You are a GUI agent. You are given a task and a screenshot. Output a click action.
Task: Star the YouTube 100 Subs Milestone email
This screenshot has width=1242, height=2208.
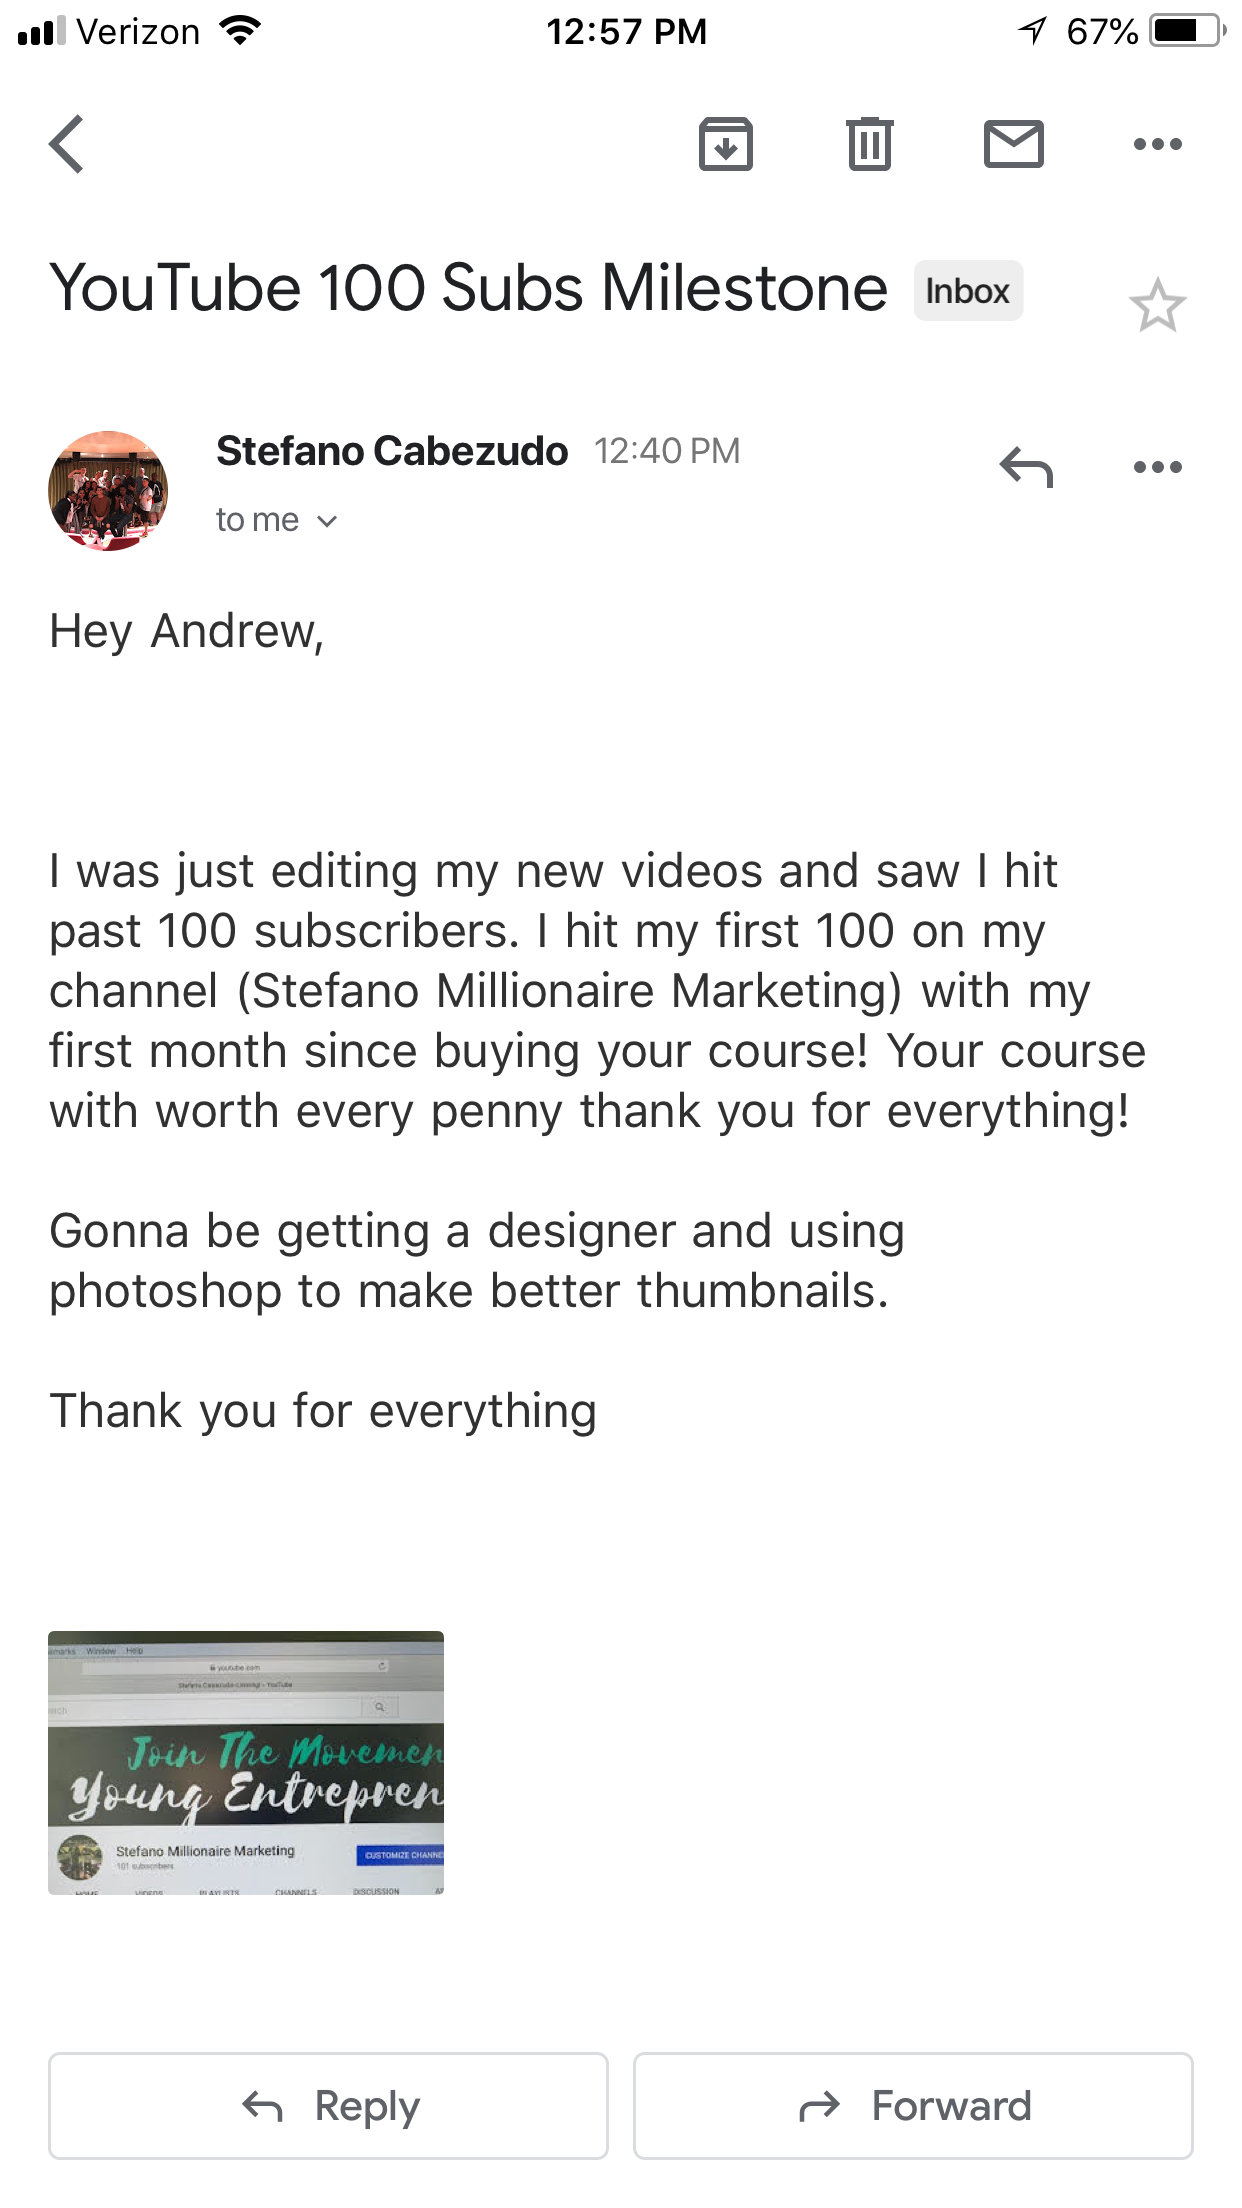point(1158,305)
